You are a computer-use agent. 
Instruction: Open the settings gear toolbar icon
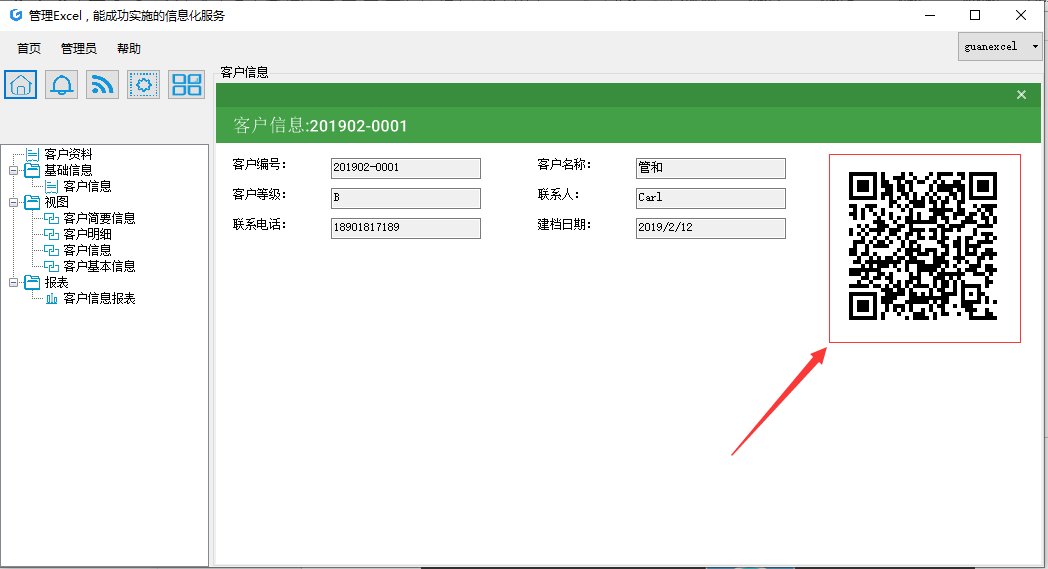144,85
